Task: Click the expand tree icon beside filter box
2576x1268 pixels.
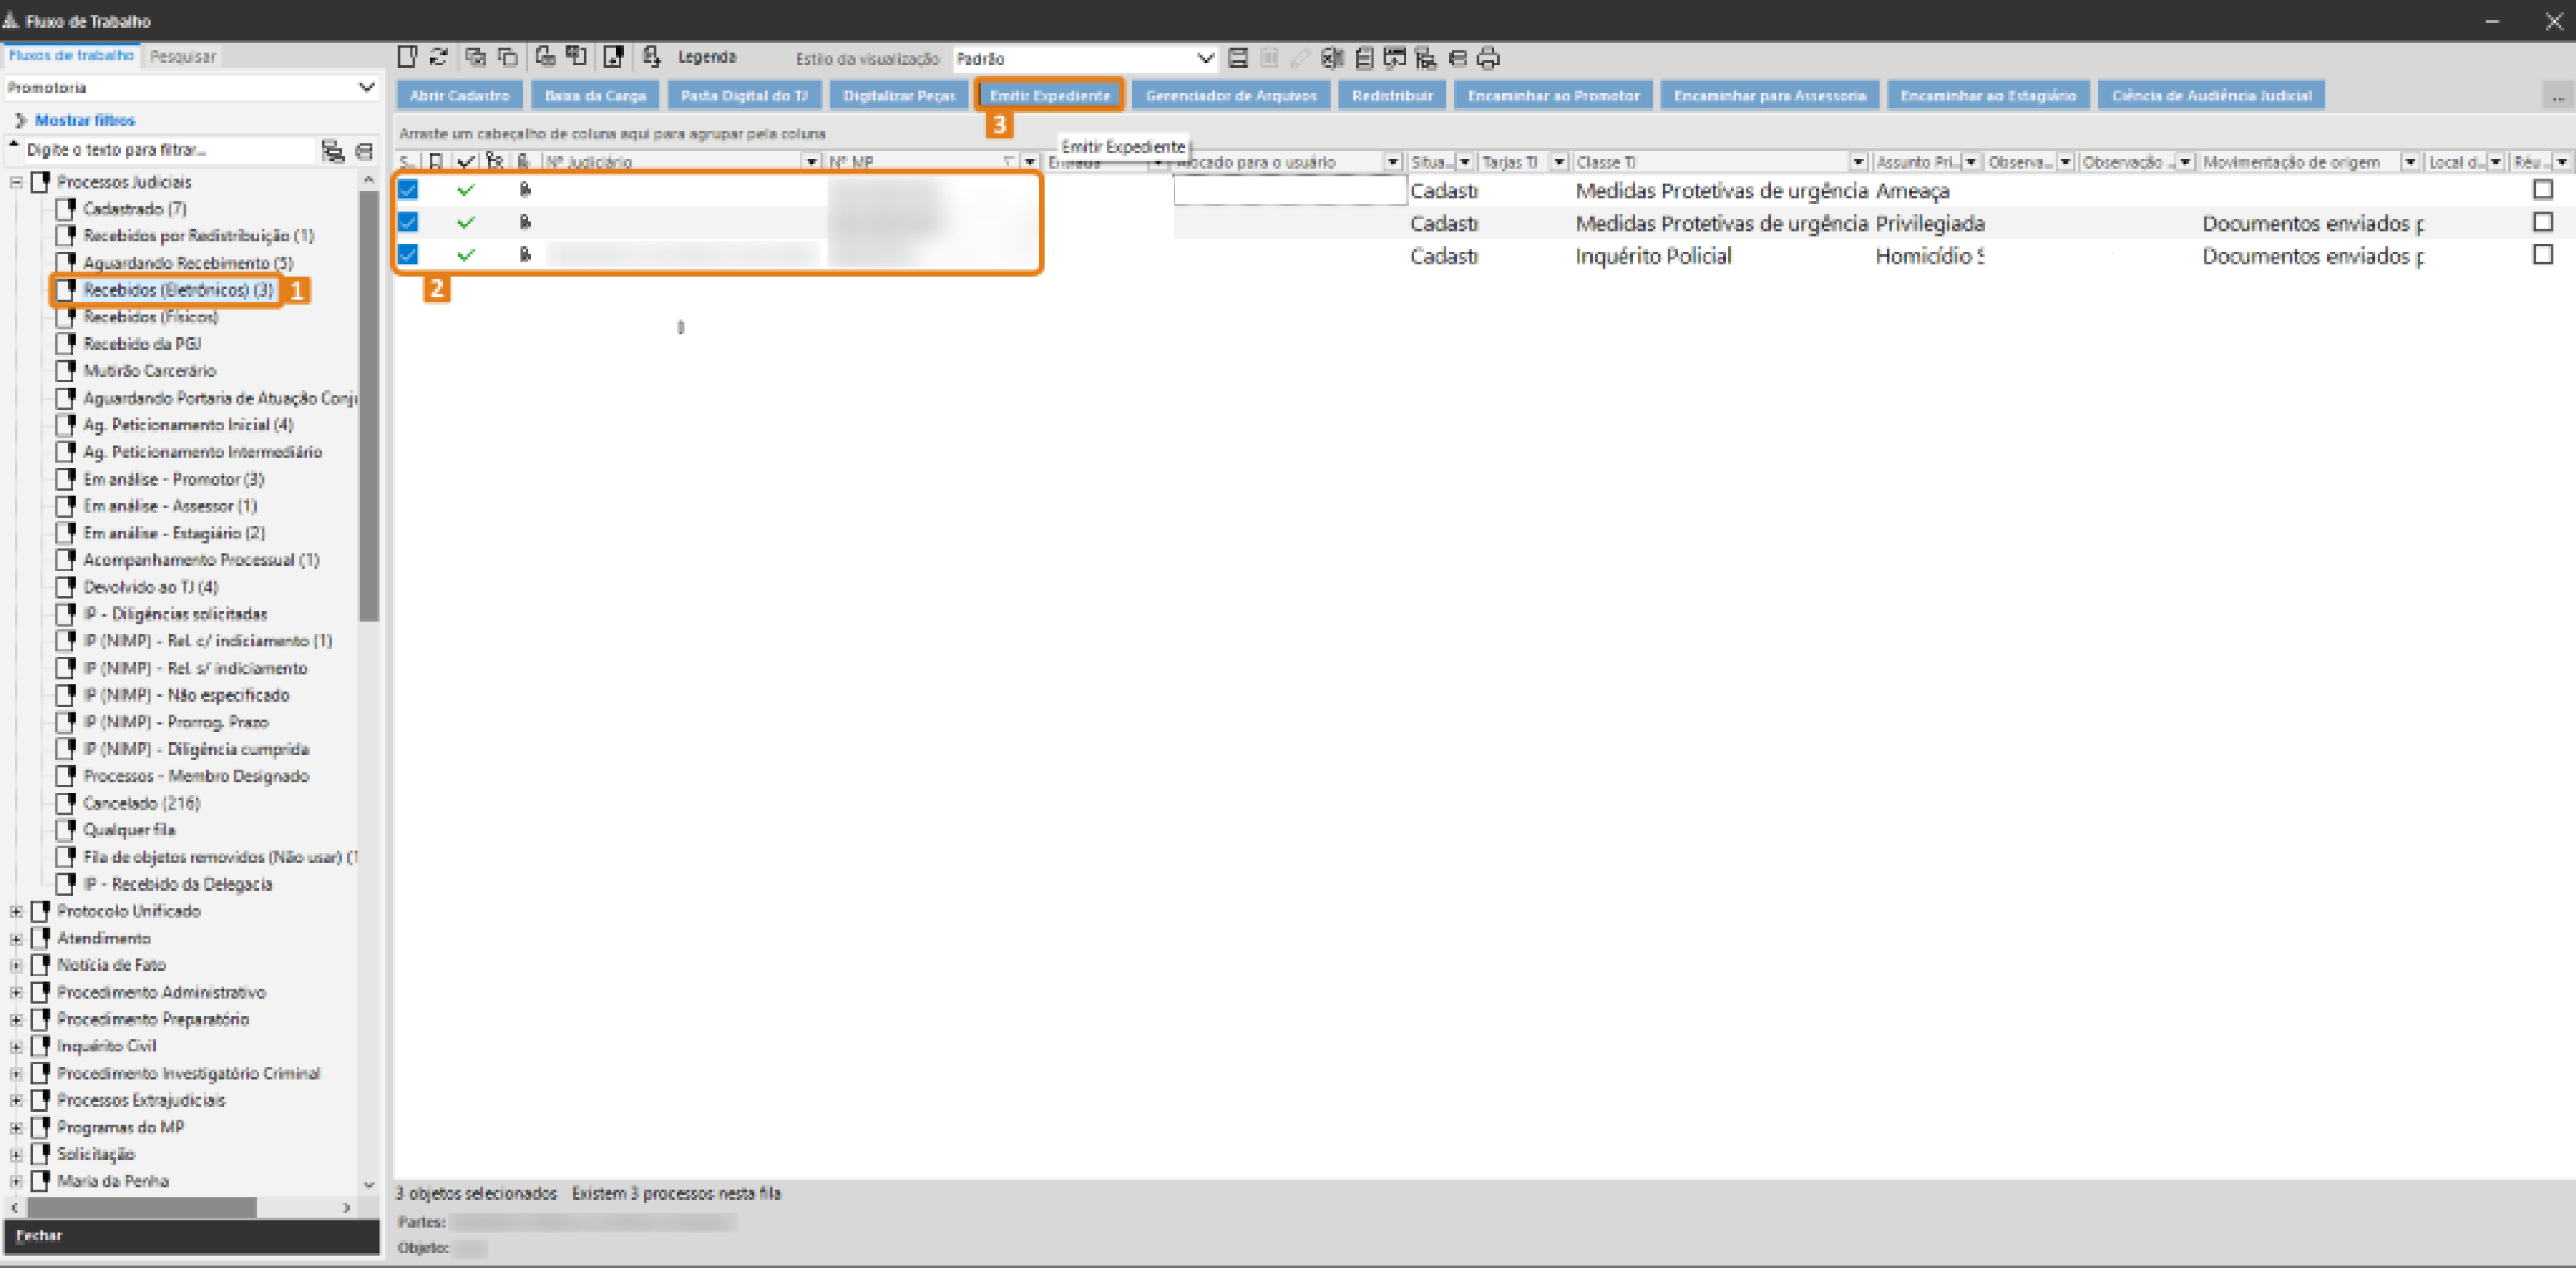Action: click(333, 151)
